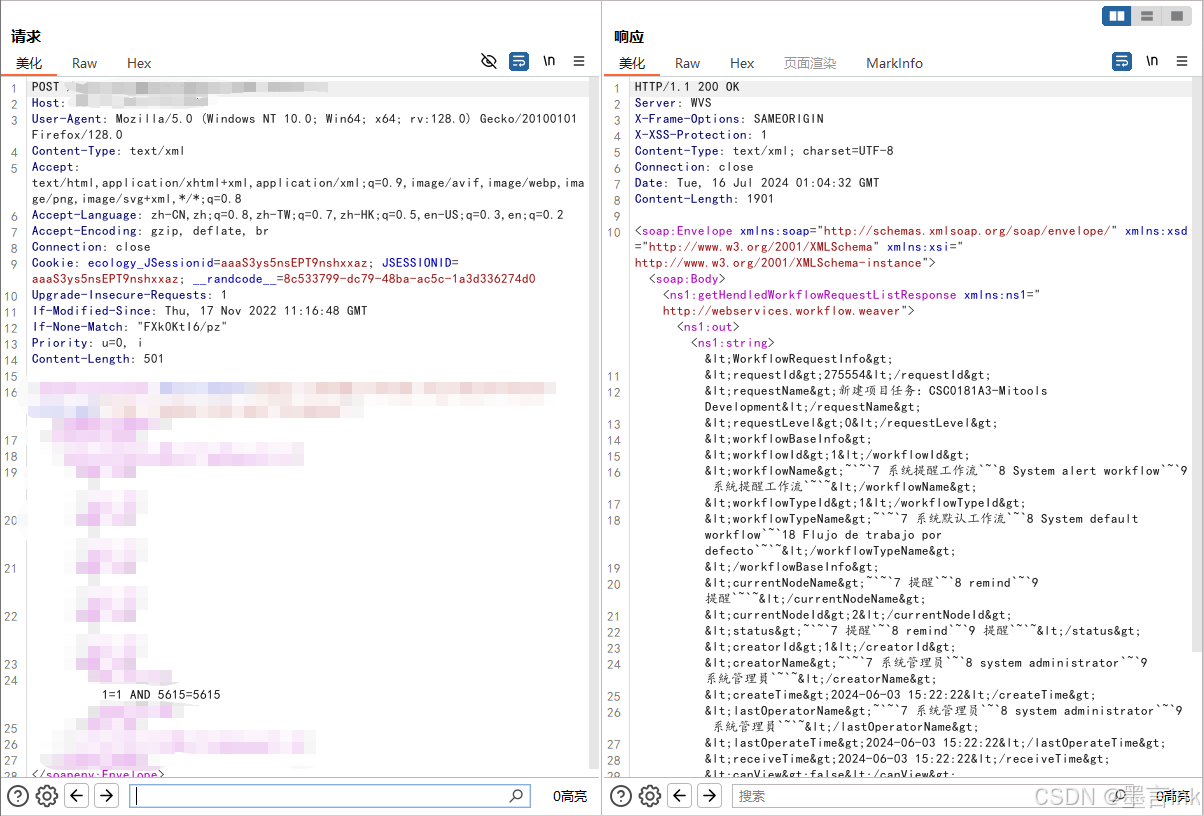Open help icon below the response panel
The width and height of the screenshot is (1204, 816).
[x=621, y=796]
